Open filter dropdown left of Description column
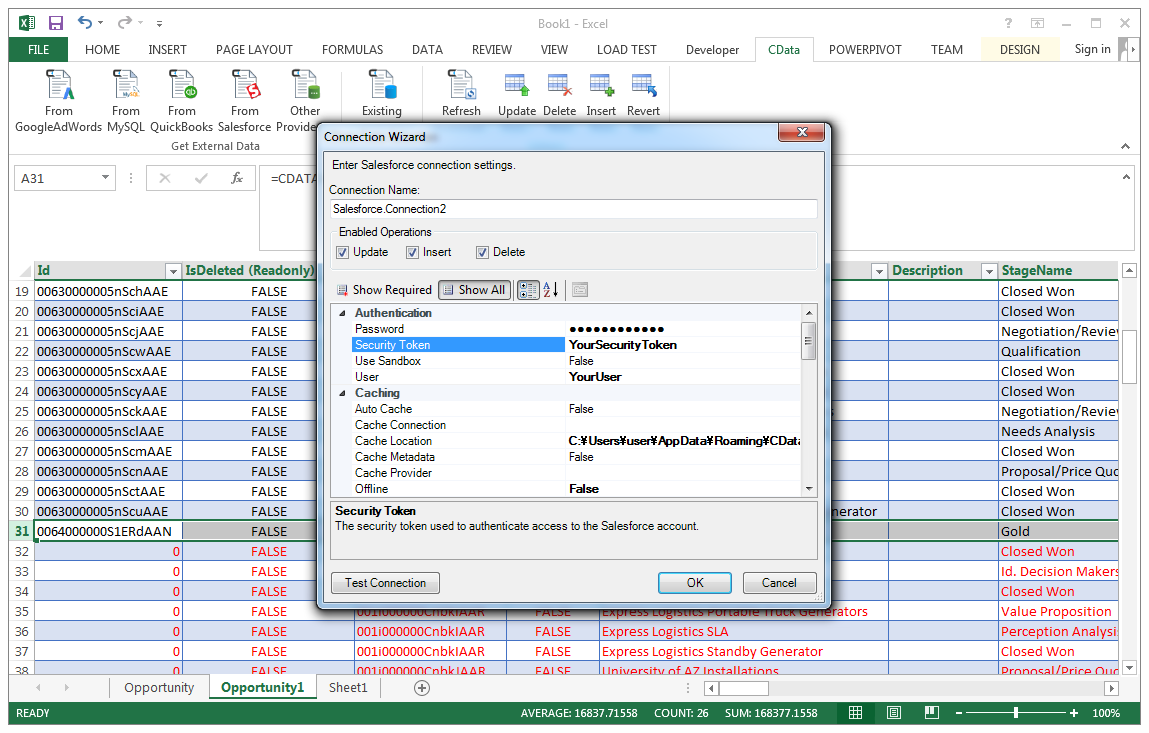The height and width of the screenshot is (733, 1149). (x=879, y=272)
